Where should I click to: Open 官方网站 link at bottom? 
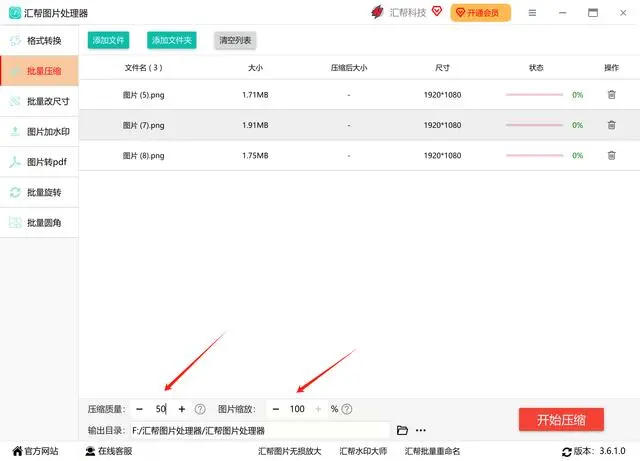pyautogui.click(x=36, y=451)
